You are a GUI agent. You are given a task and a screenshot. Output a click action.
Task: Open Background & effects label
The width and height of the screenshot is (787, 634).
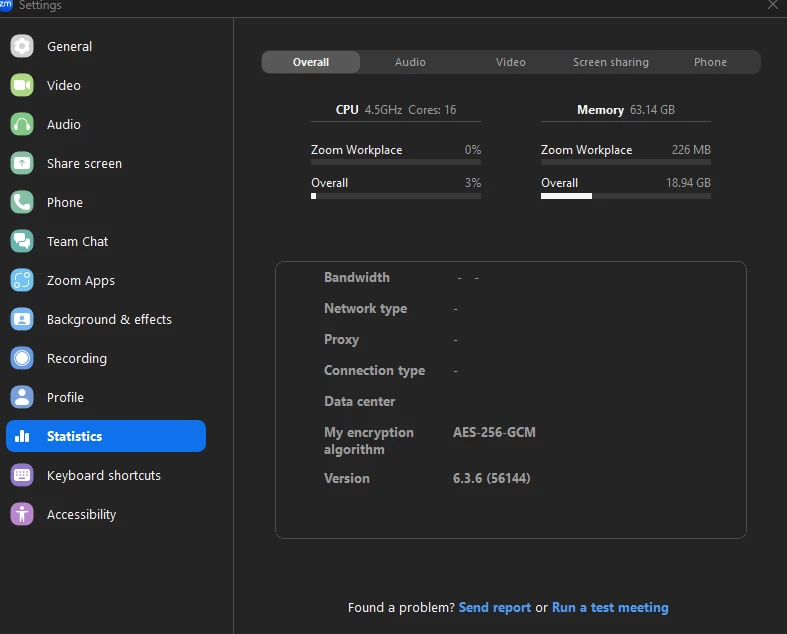(x=109, y=319)
